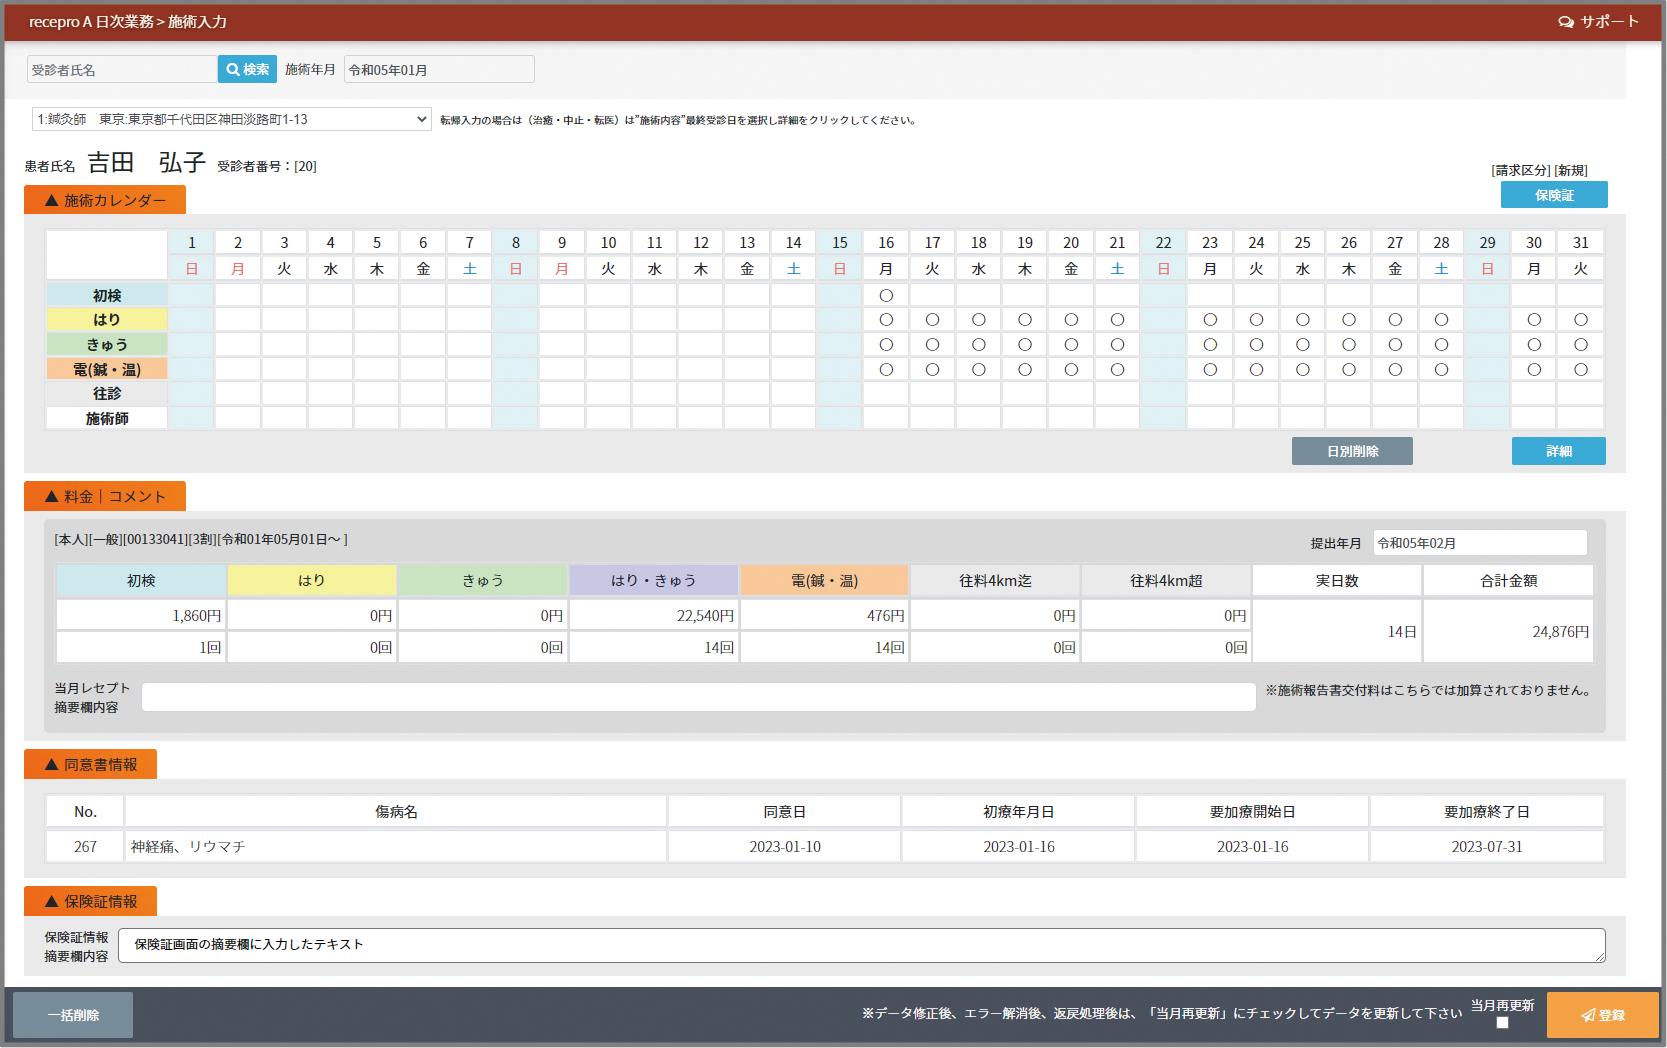
Task: Click the 保険証情報 摘要欄内容 textarea
Action: 862,946
